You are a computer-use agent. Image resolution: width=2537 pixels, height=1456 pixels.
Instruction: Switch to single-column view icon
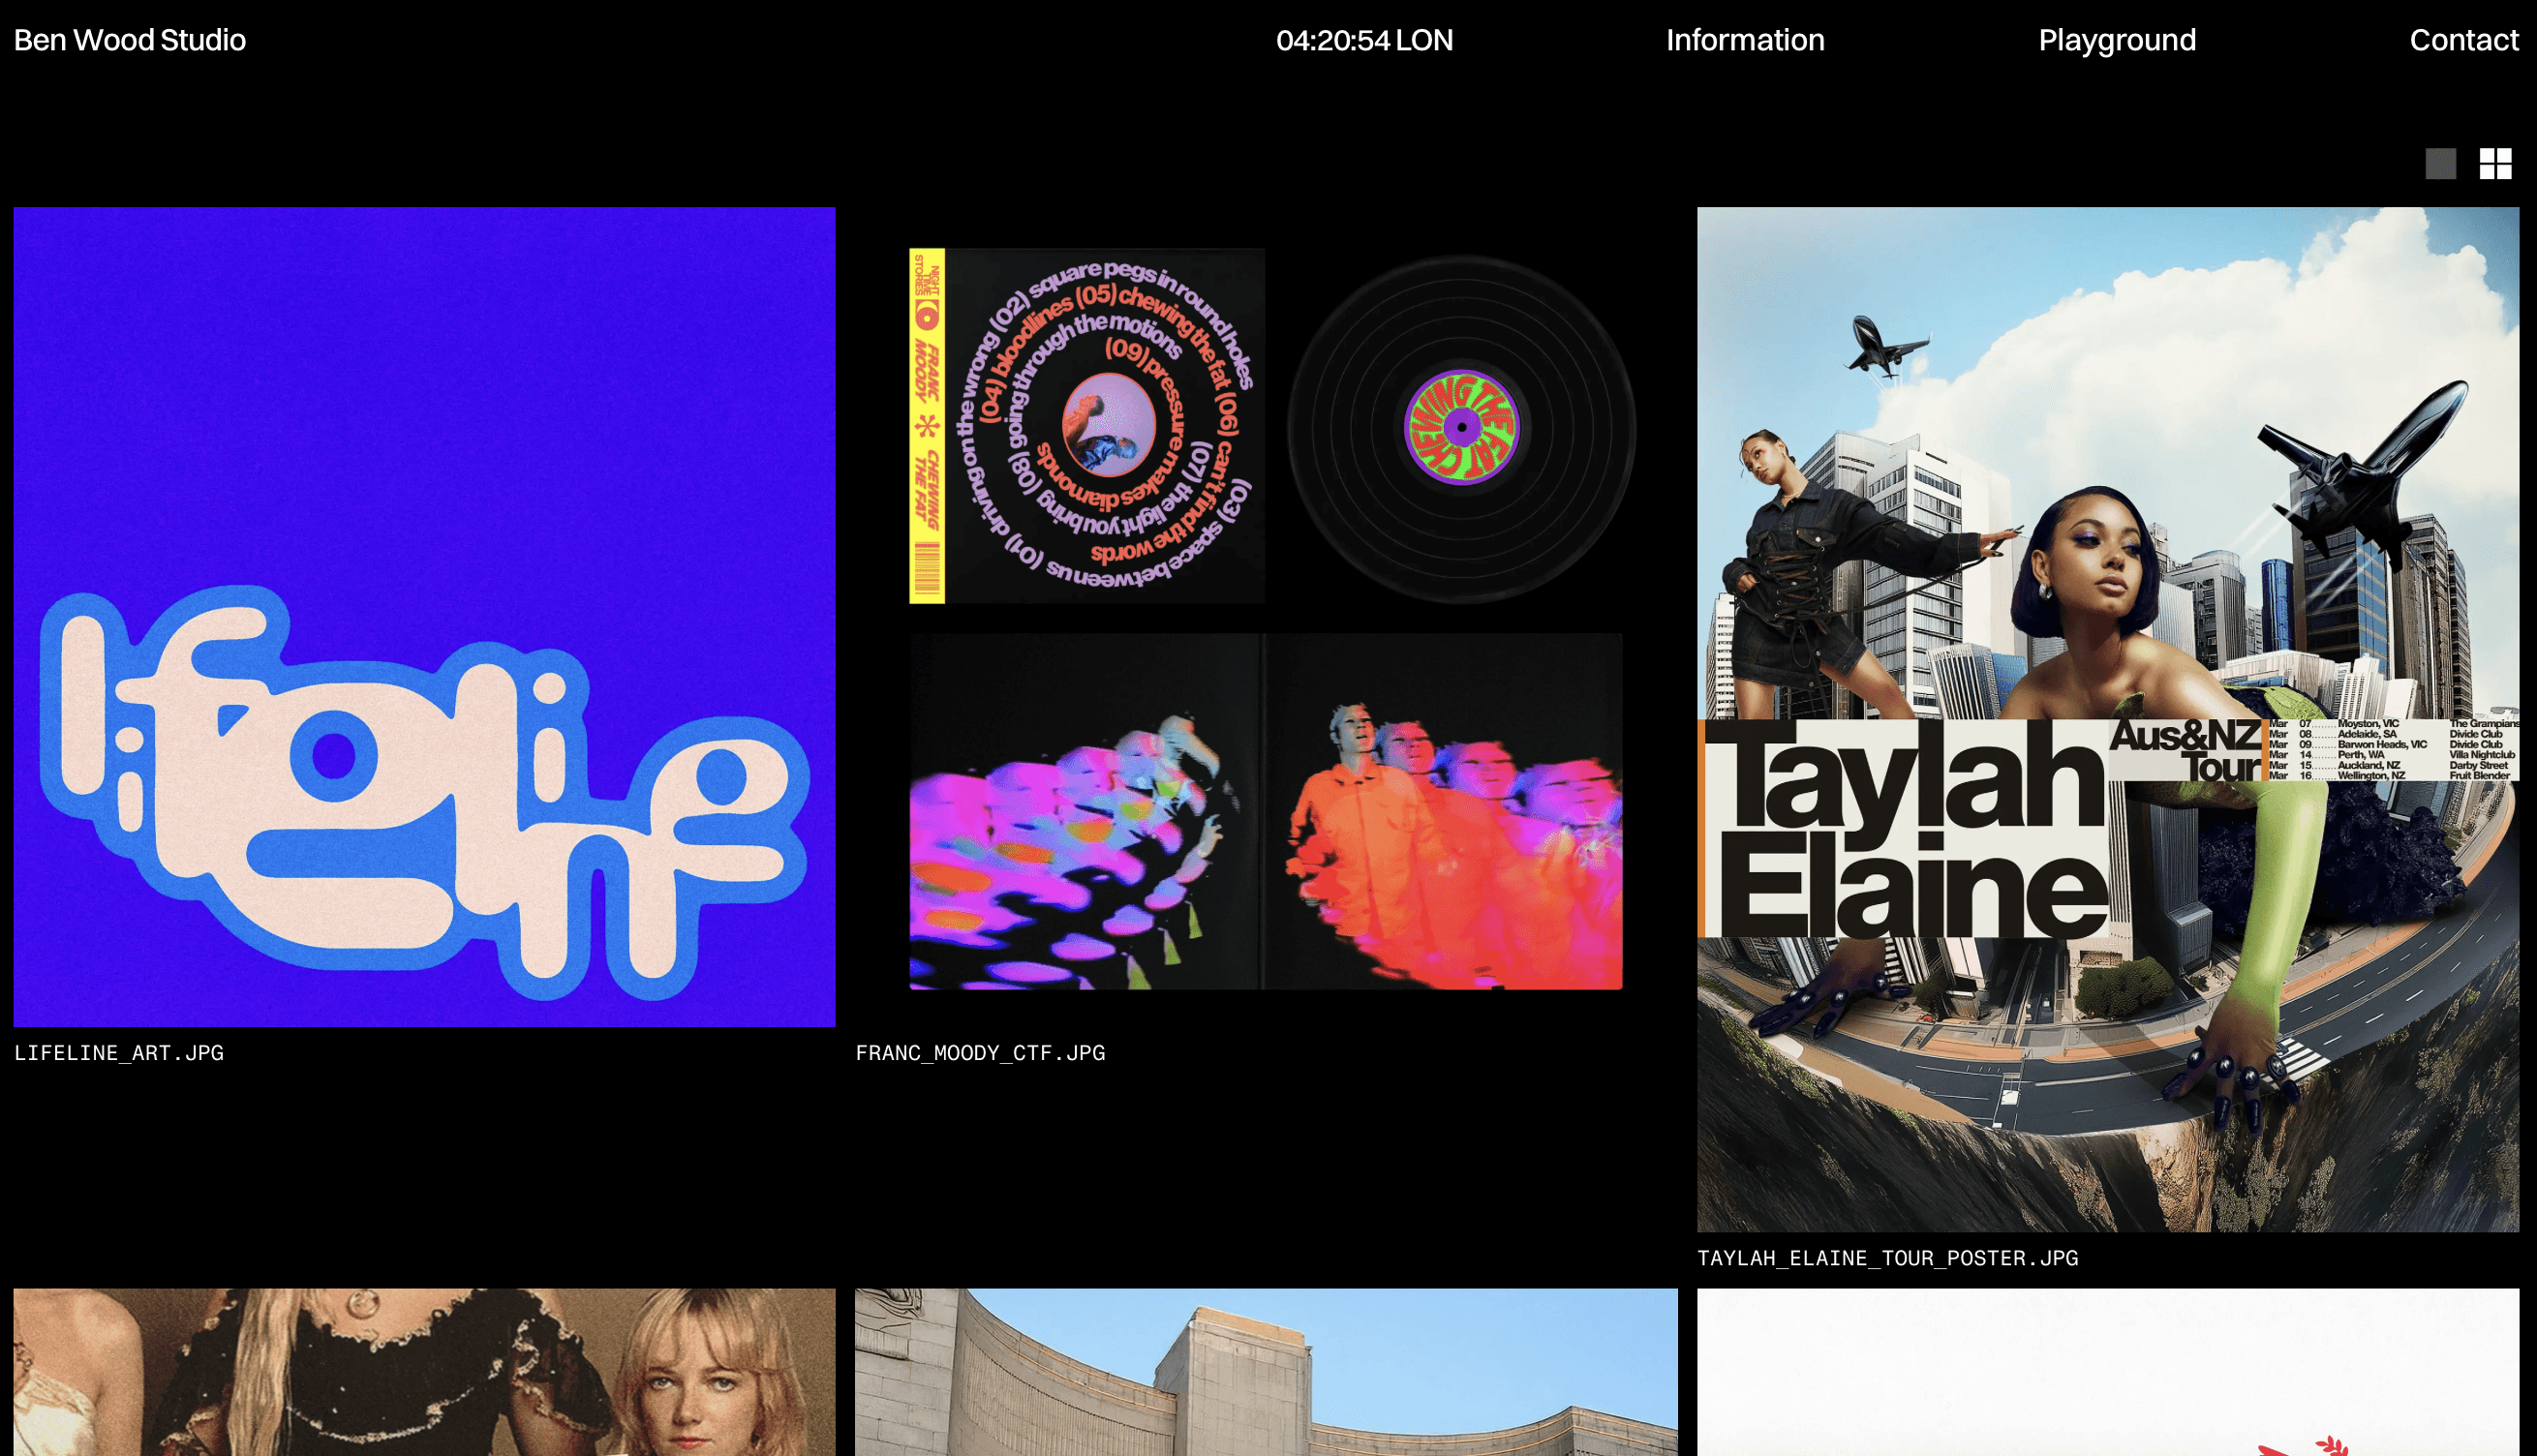pos(2440,164)
